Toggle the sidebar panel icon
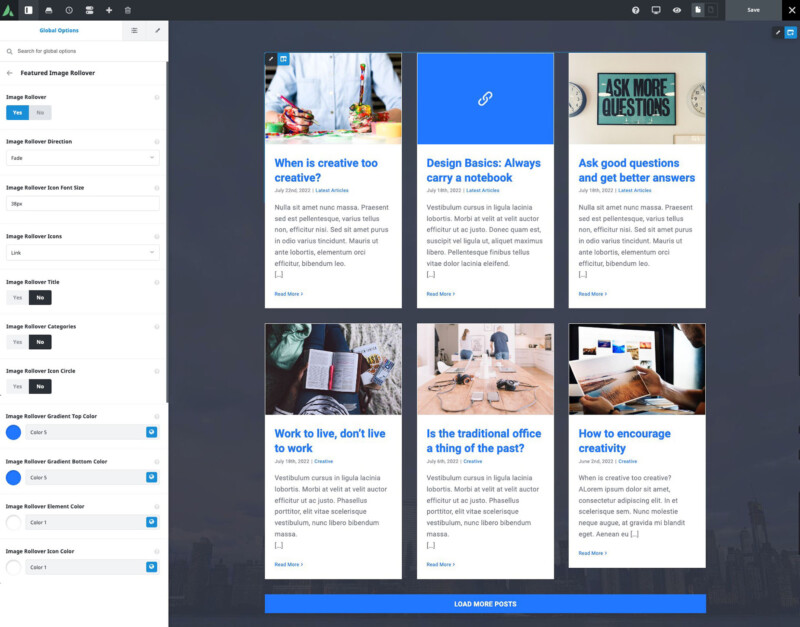 pyautogui.click(x=29, y=10)
